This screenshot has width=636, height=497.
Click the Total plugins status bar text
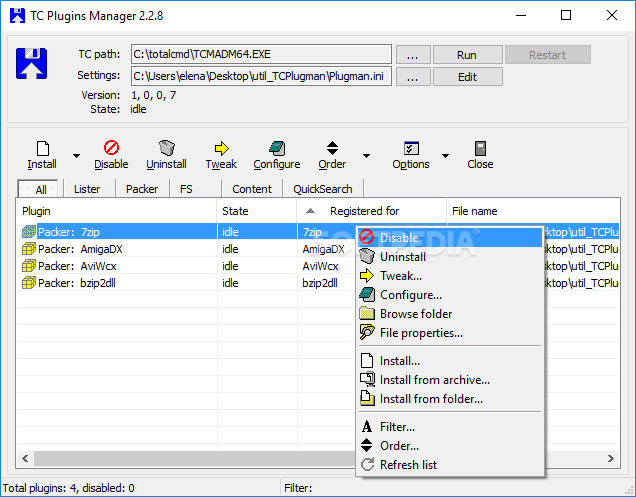point(69,488)
